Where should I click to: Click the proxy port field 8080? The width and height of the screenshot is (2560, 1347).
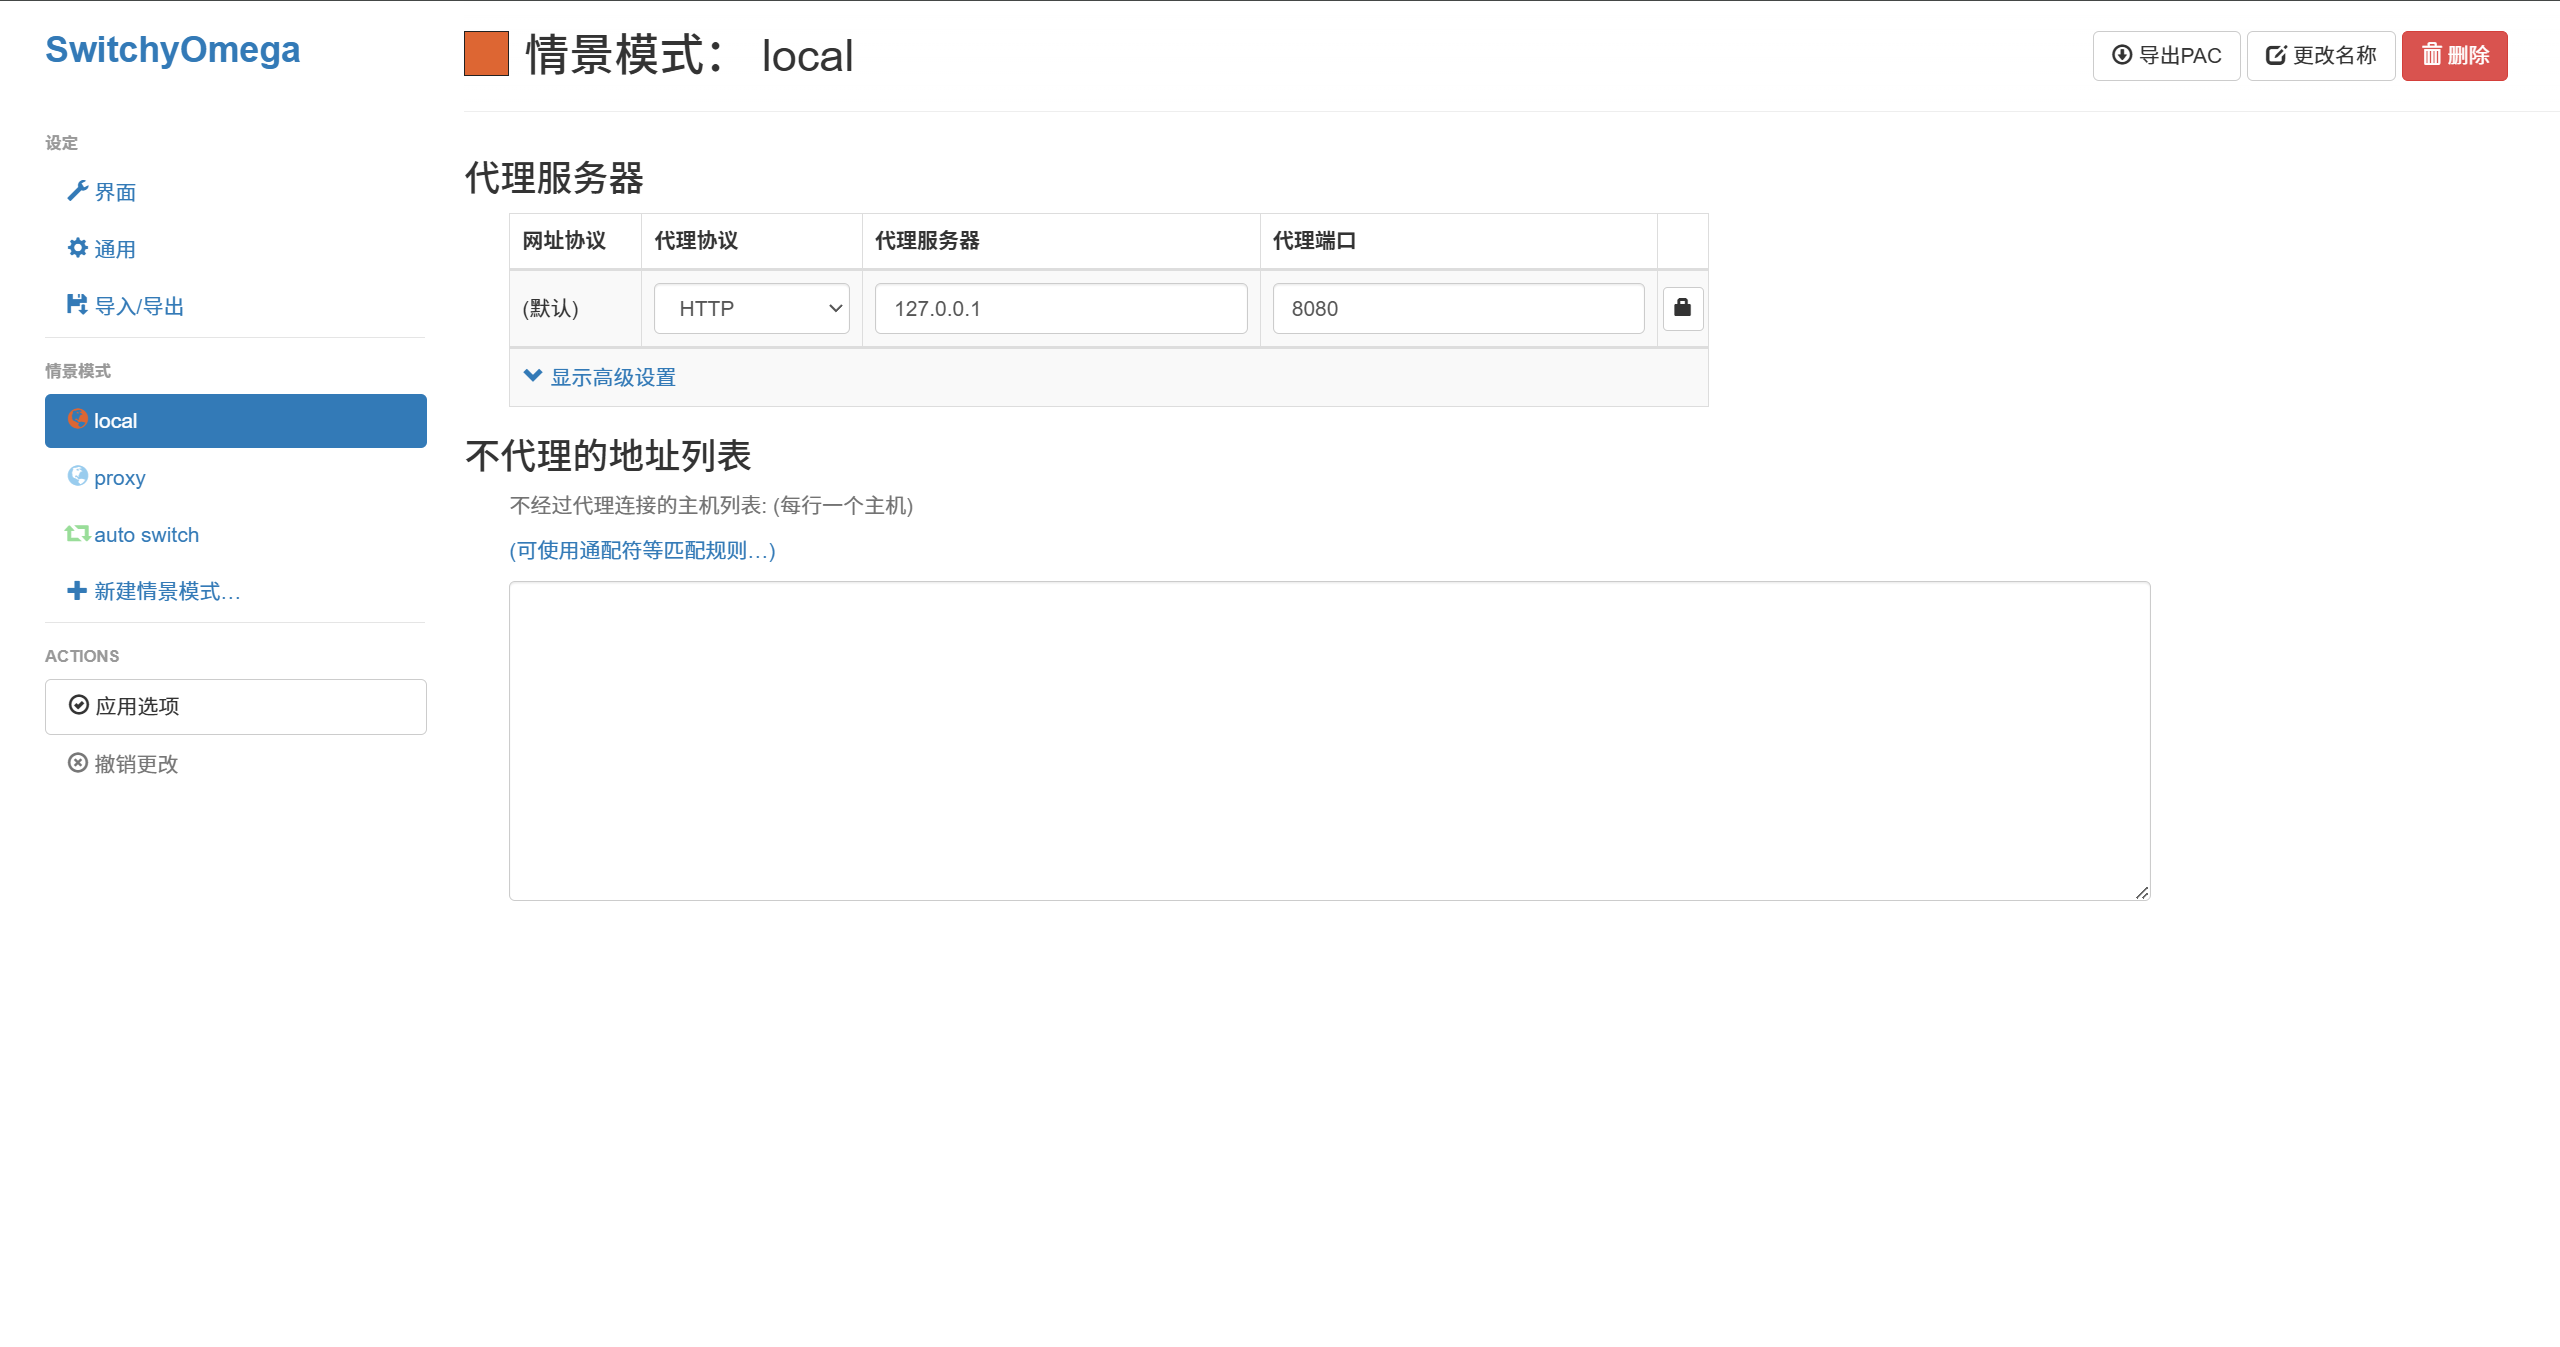coord(1457,308)
